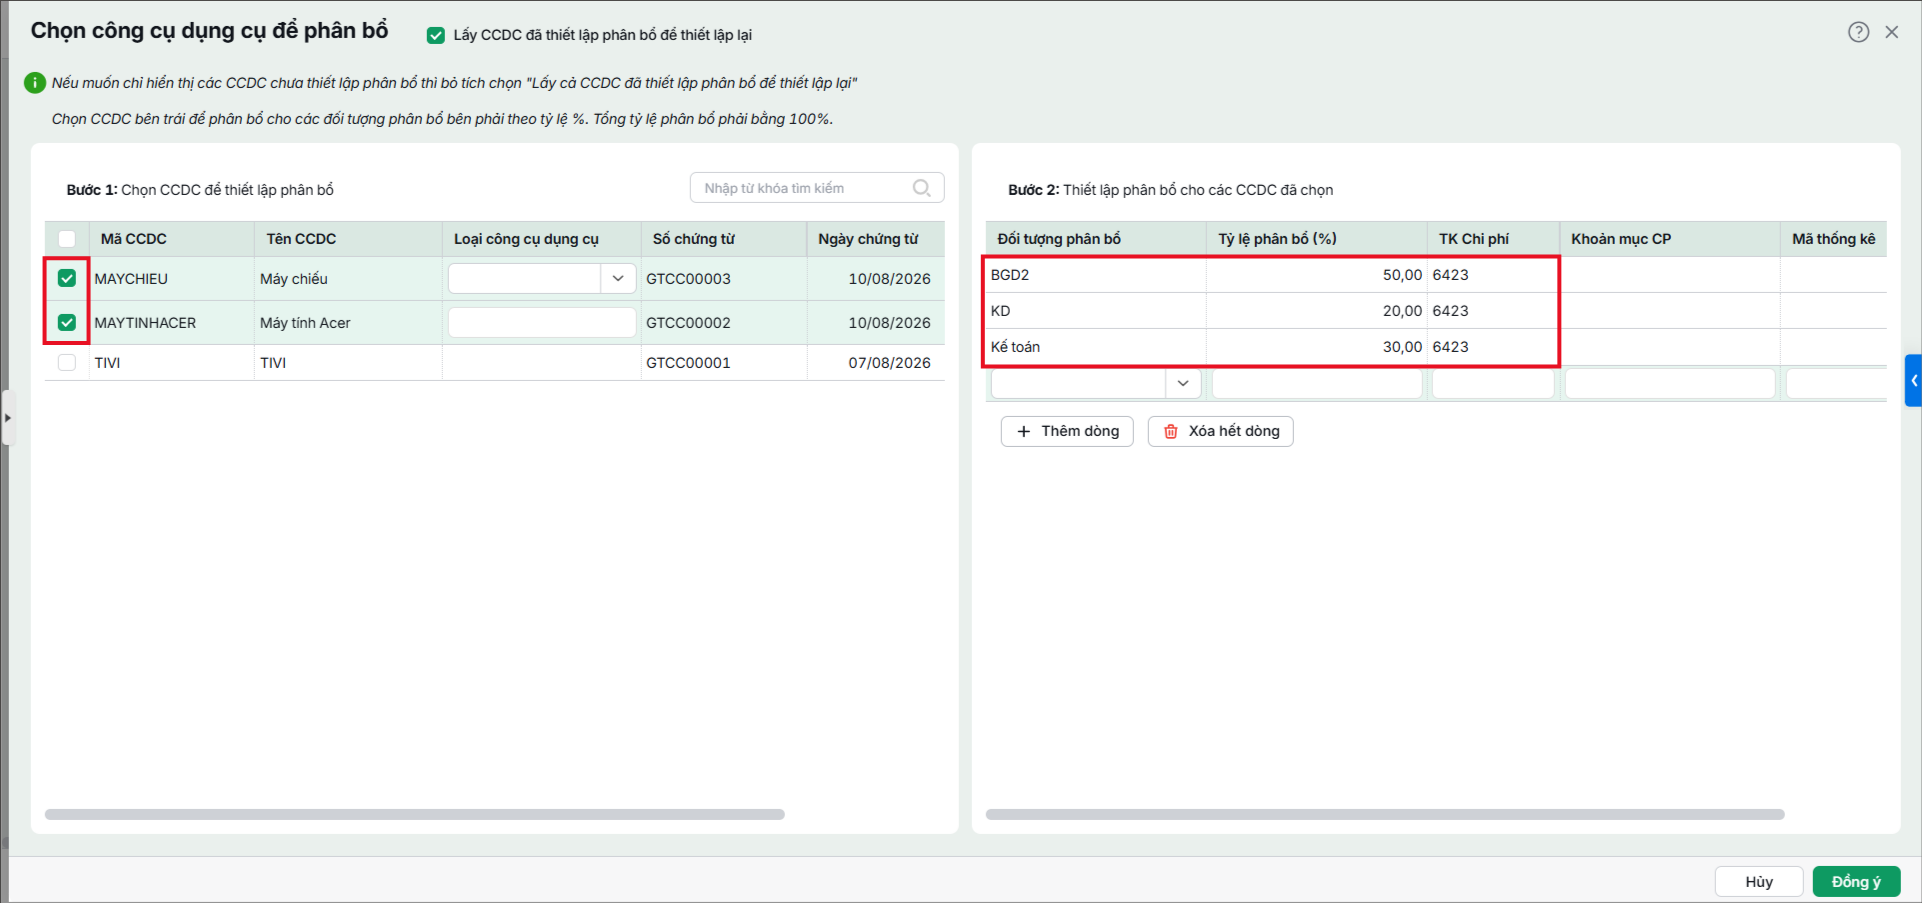The image size is (1922, 903).
Task: Click voucher number GTCC00001
Action: (x=688, y=363)
